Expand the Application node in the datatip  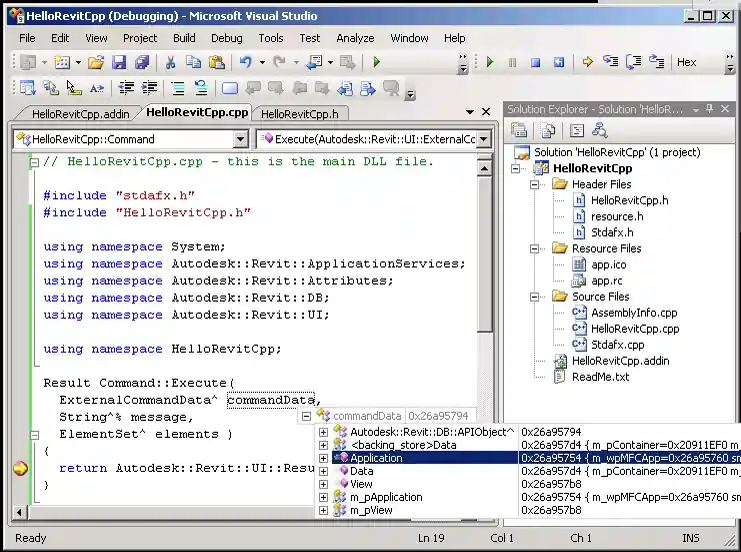point(323,458)
